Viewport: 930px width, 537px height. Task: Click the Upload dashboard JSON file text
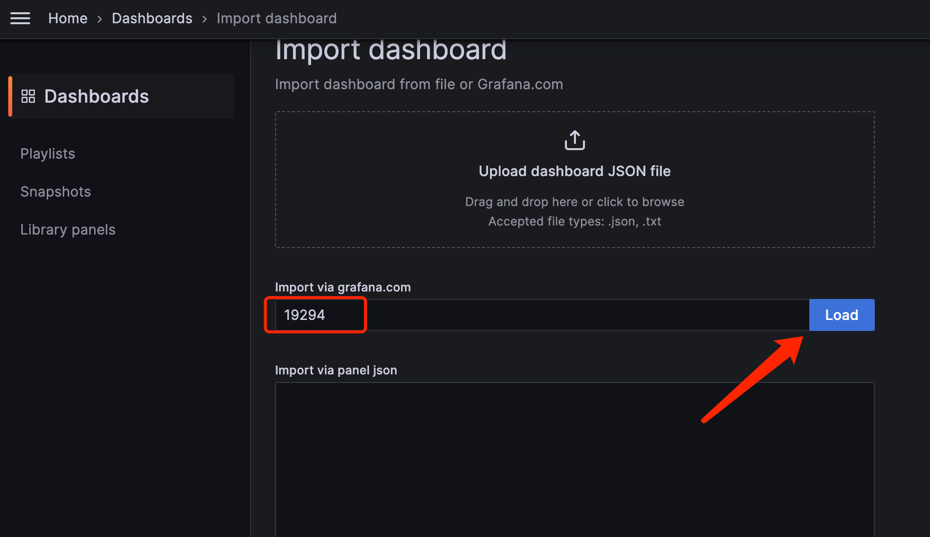(x=574, y=171)
